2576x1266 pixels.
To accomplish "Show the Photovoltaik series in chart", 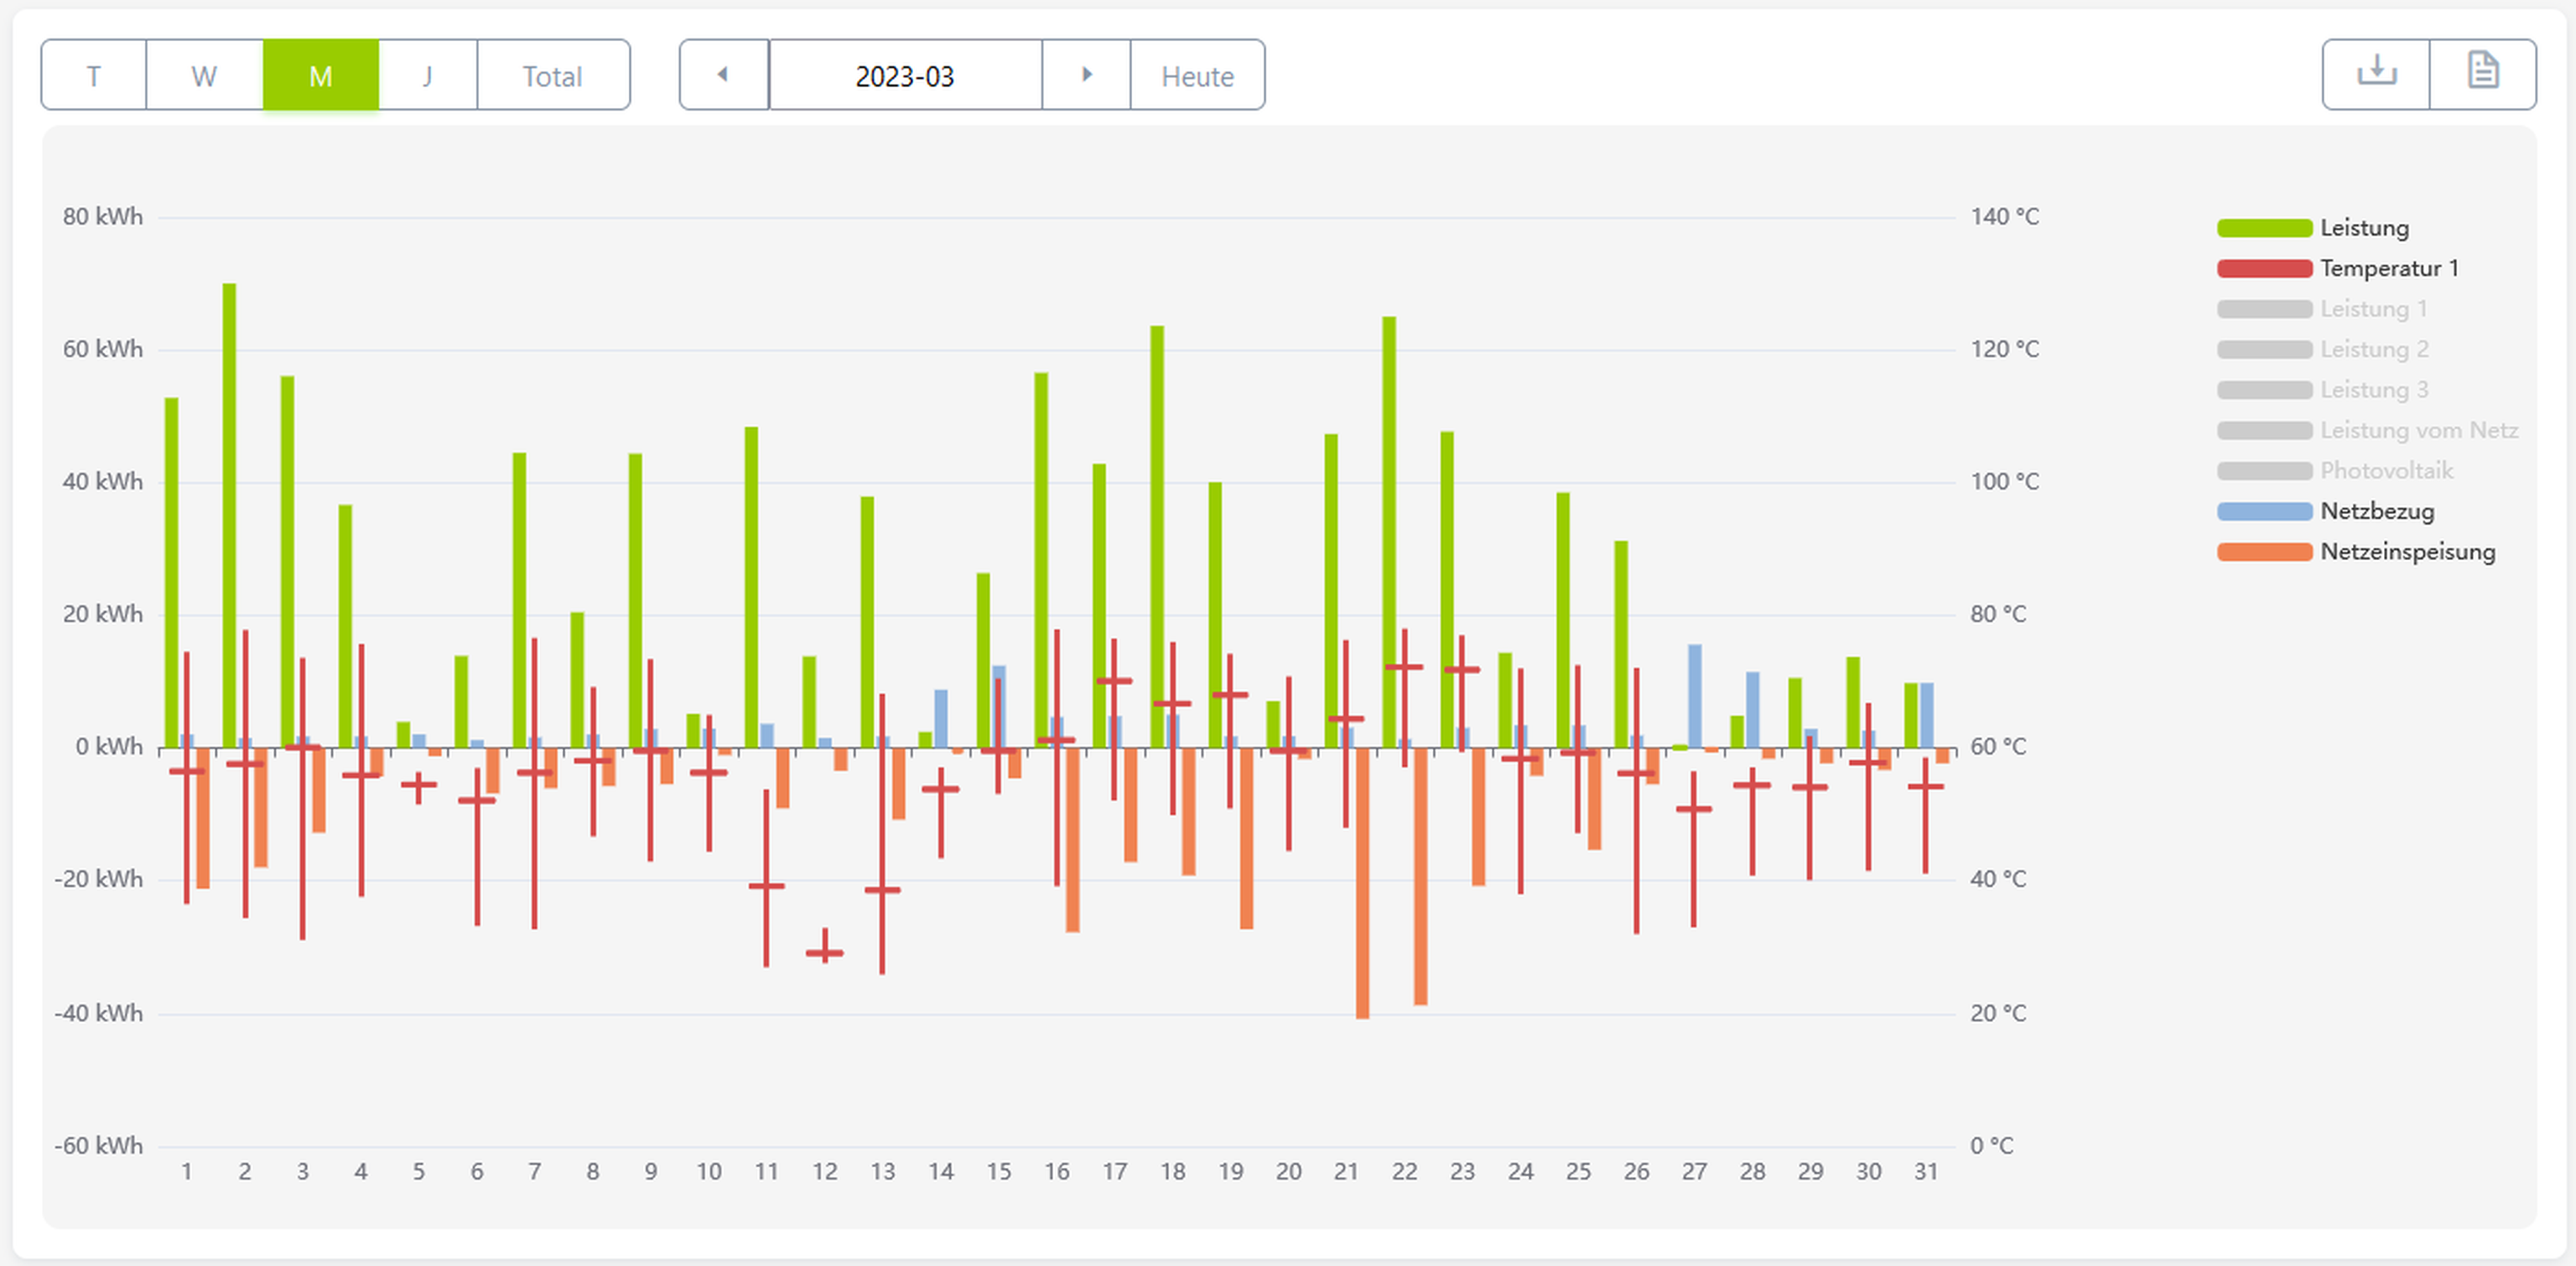I will [2385, 471].
